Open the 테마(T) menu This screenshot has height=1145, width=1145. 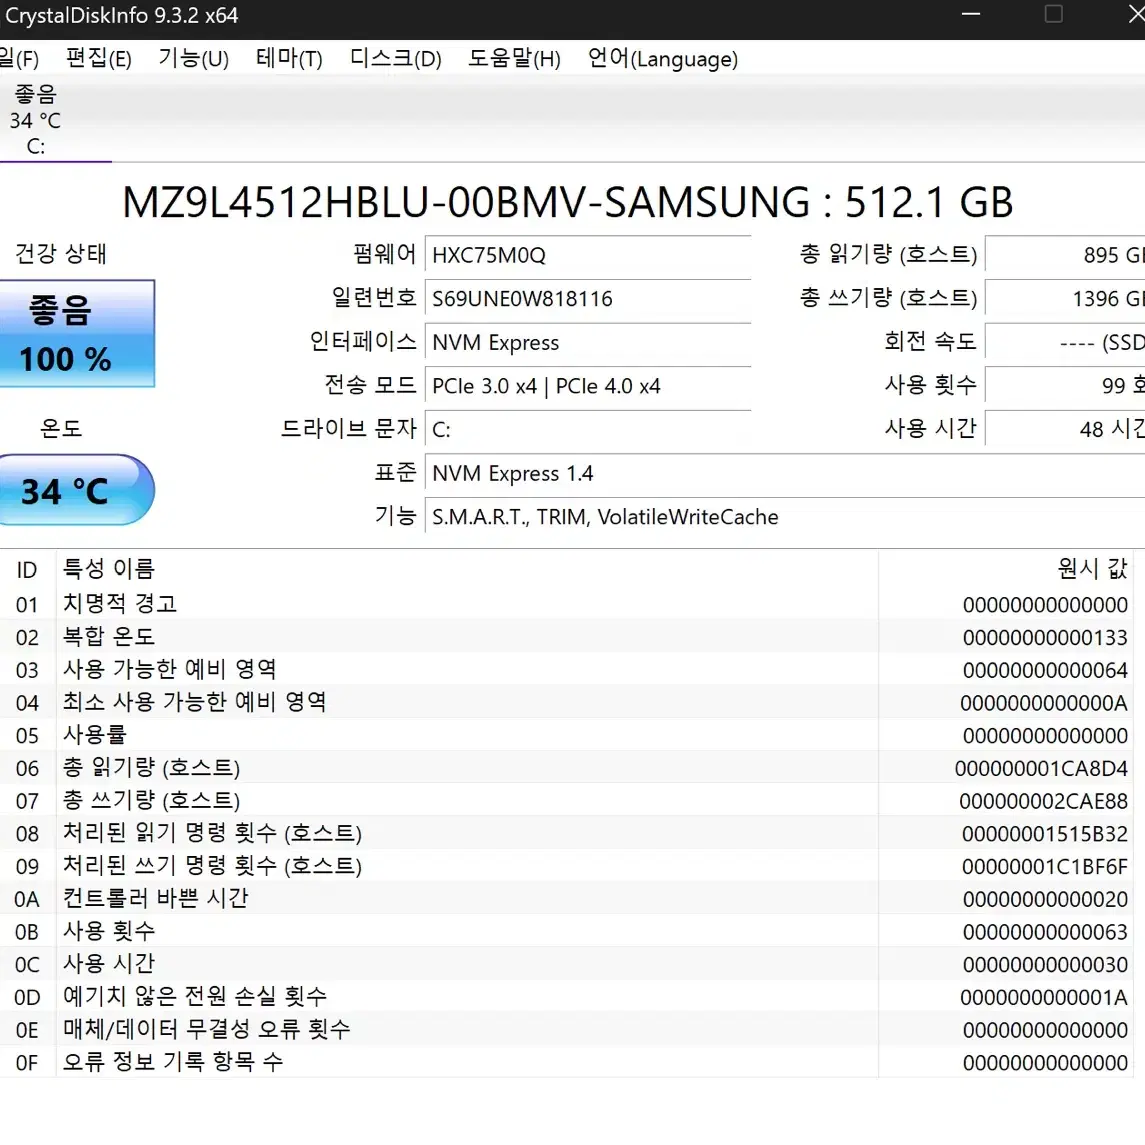pyautogui.click(x=289, y=58)
